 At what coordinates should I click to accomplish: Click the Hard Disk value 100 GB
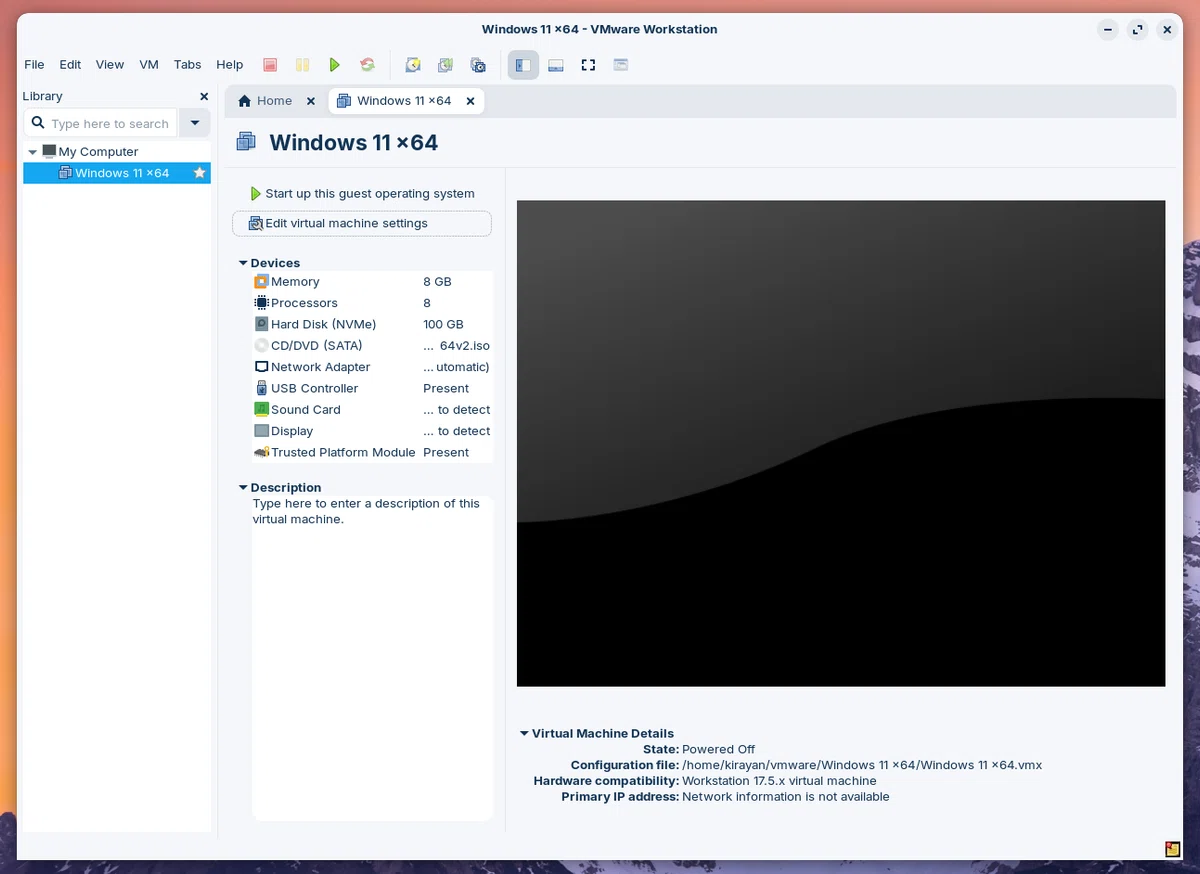point(443,324)
